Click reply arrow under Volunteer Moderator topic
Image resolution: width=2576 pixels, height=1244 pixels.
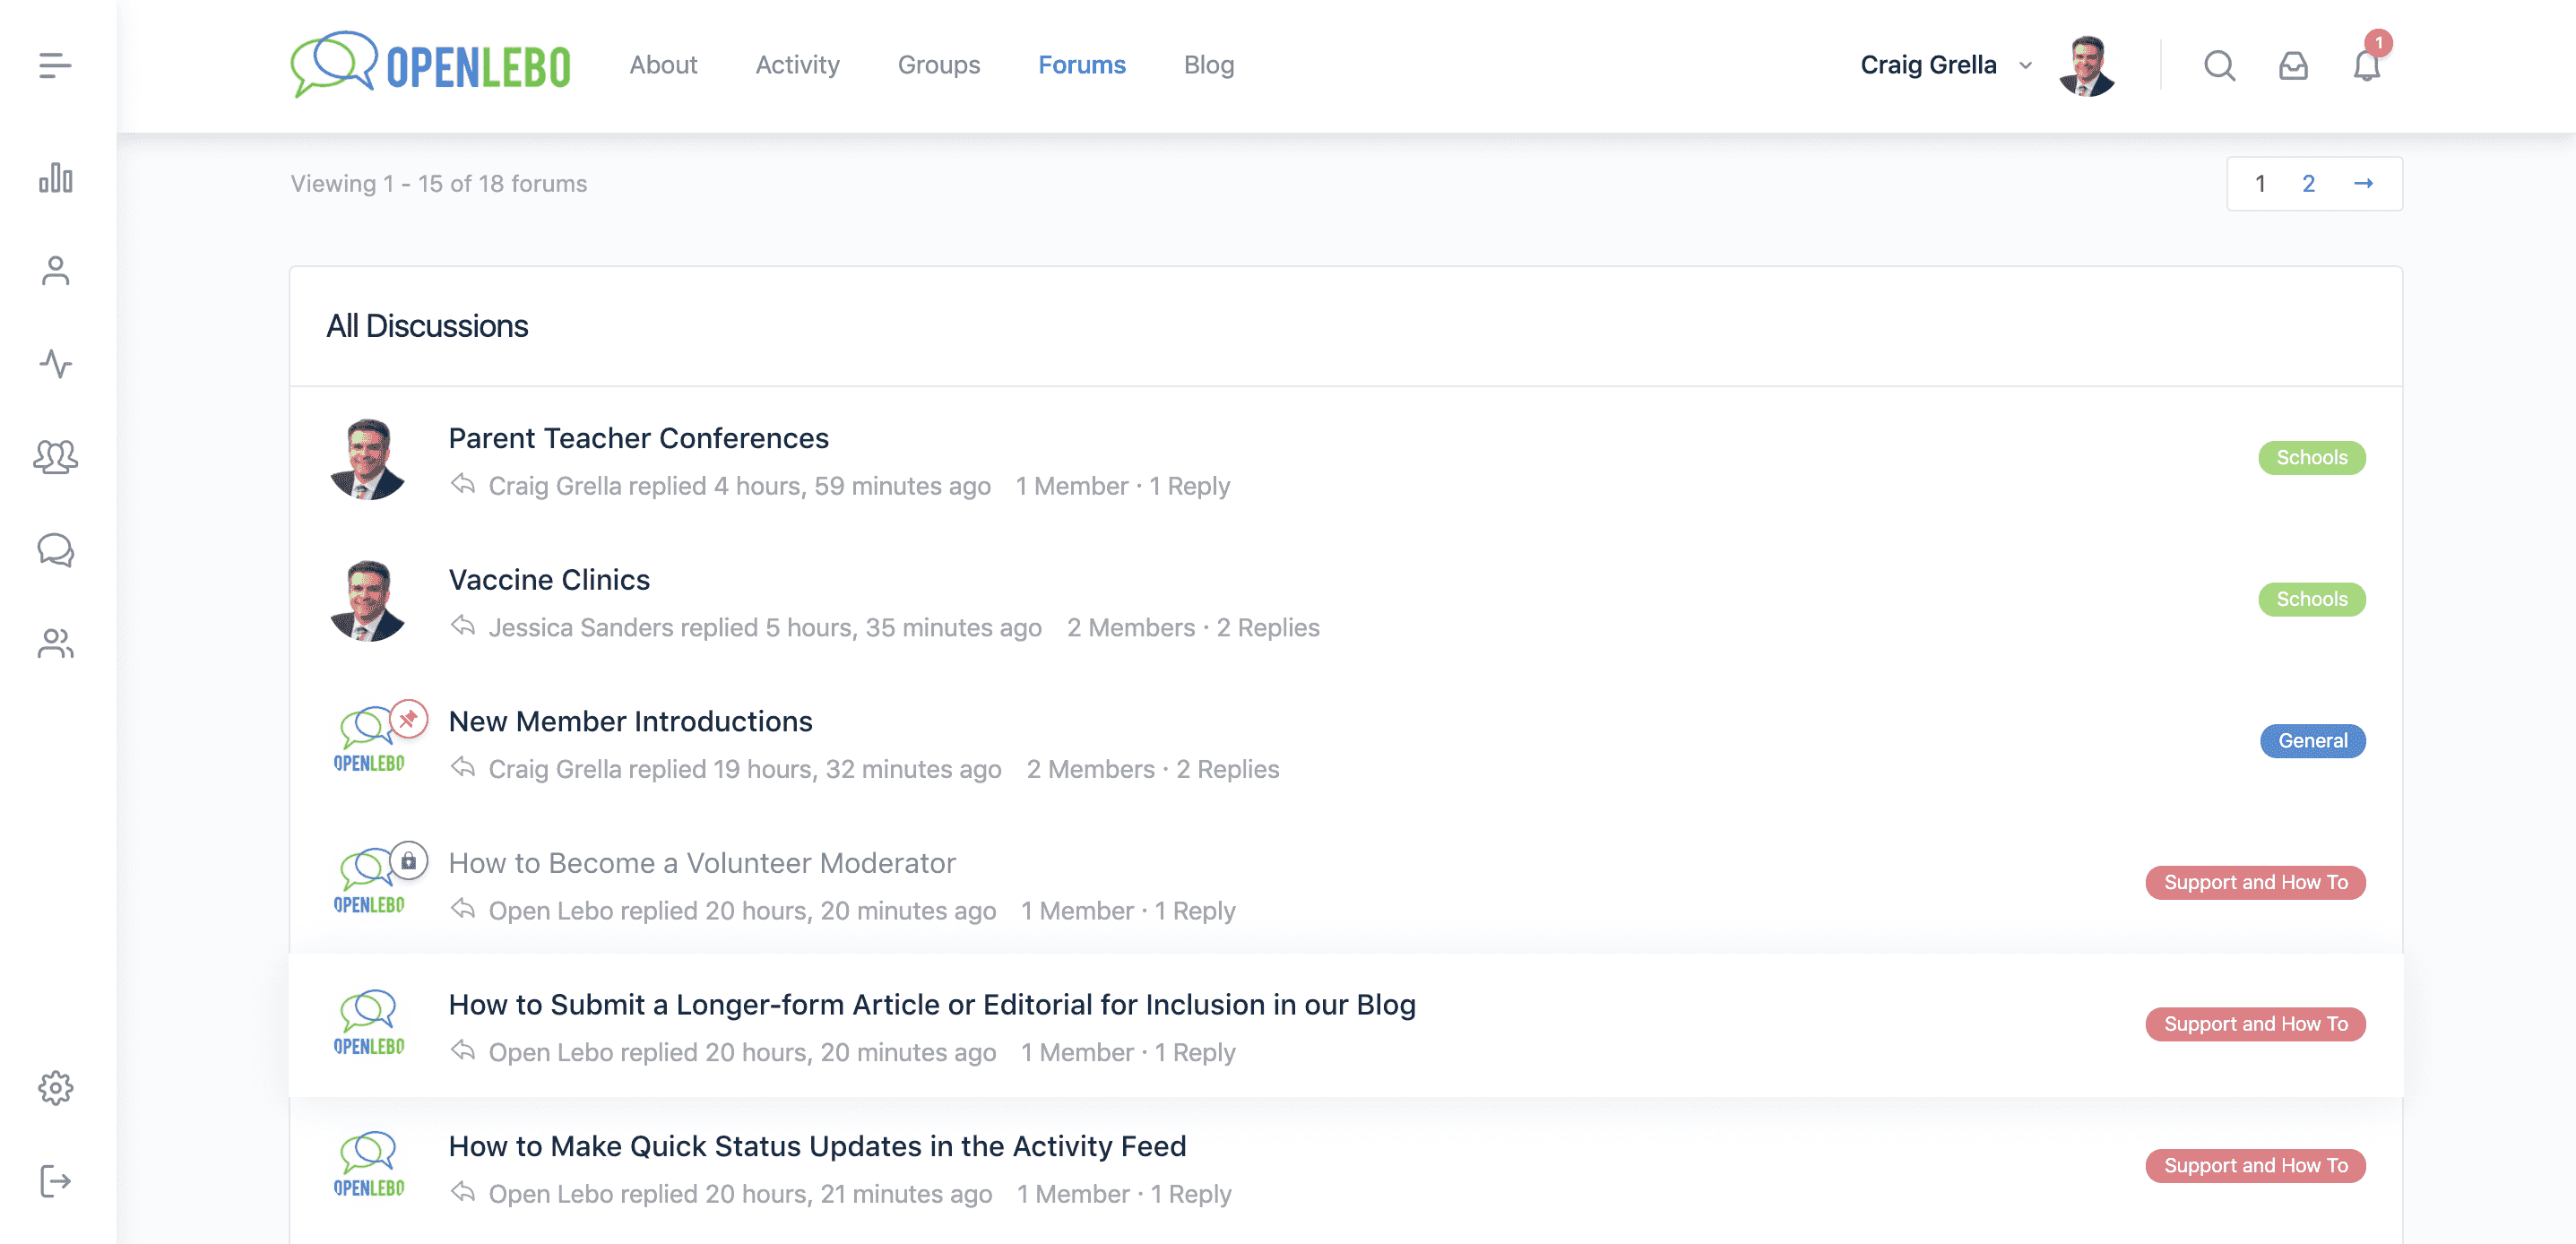[x=462, y=910]
